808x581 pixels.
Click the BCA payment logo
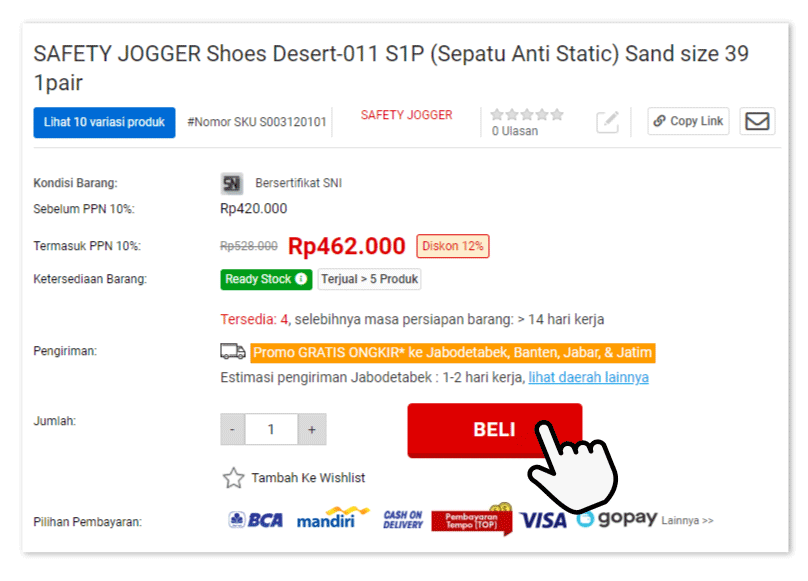point(256,520)
